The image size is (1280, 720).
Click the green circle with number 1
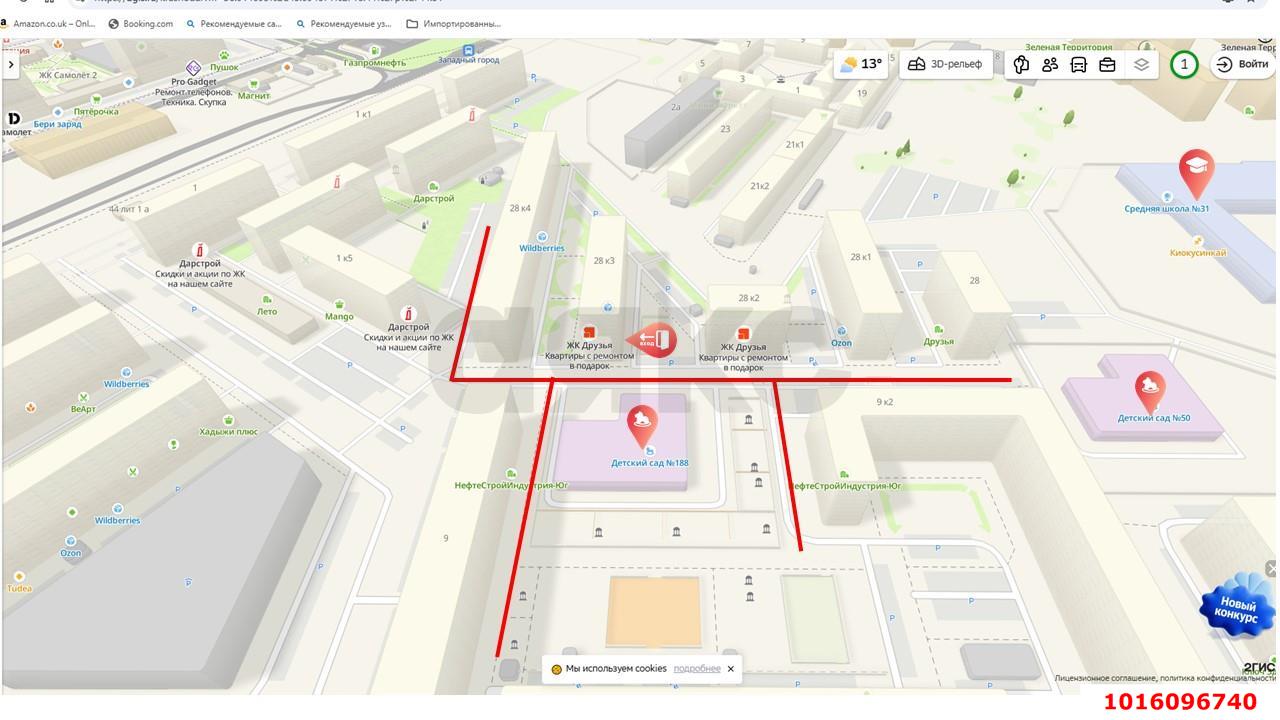tap(1184, 65)
